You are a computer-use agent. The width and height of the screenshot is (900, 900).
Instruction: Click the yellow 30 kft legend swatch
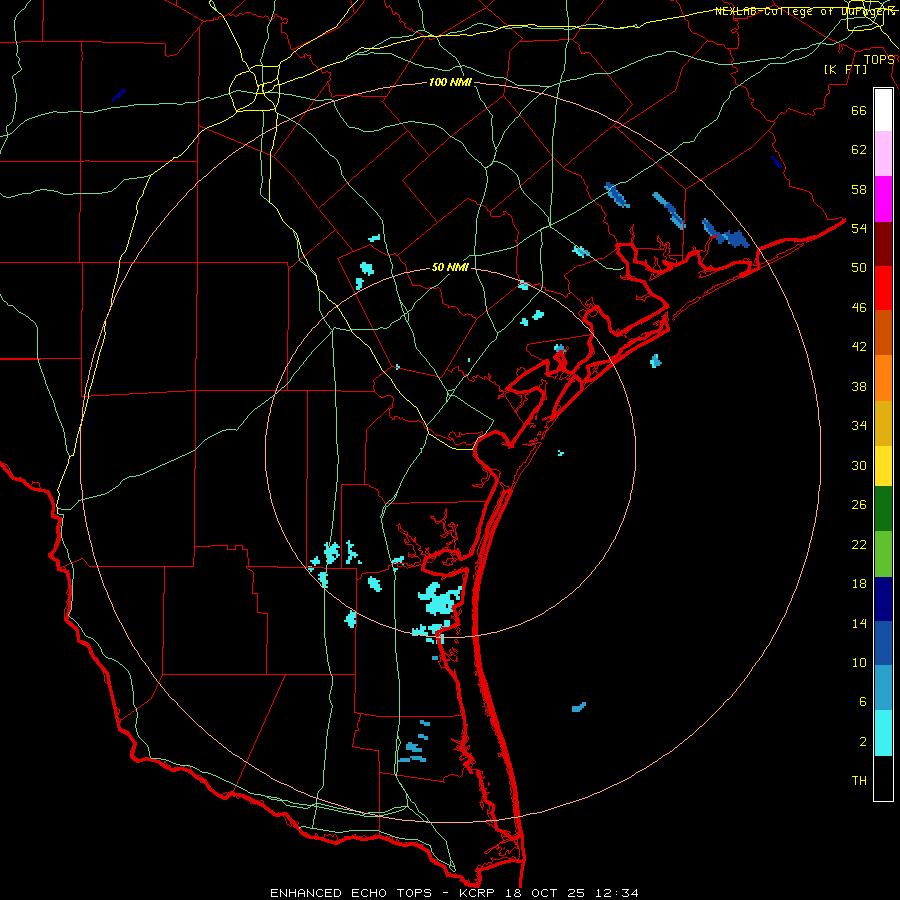[883, 466]
